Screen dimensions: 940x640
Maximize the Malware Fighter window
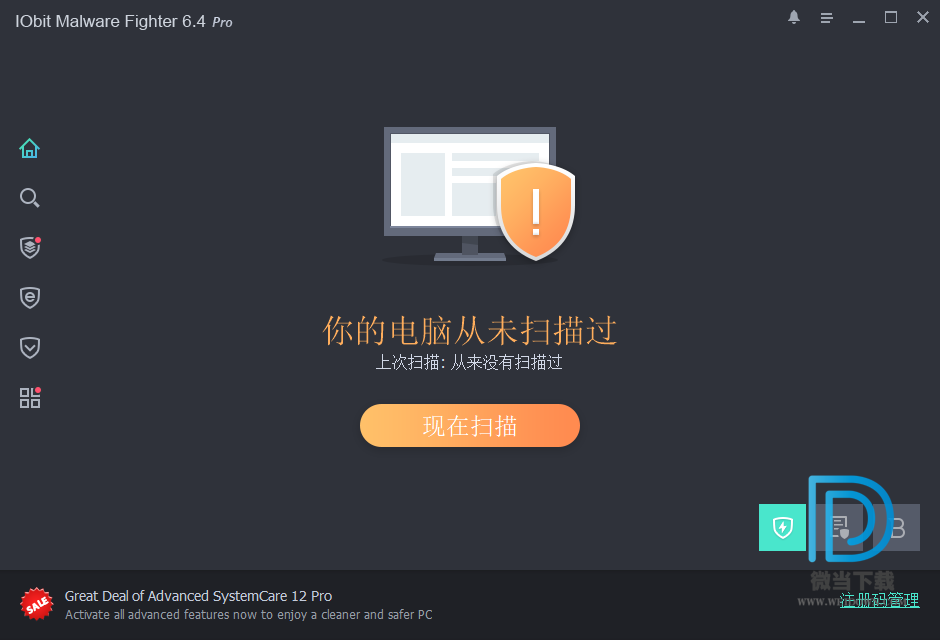(x=891, y=17)
